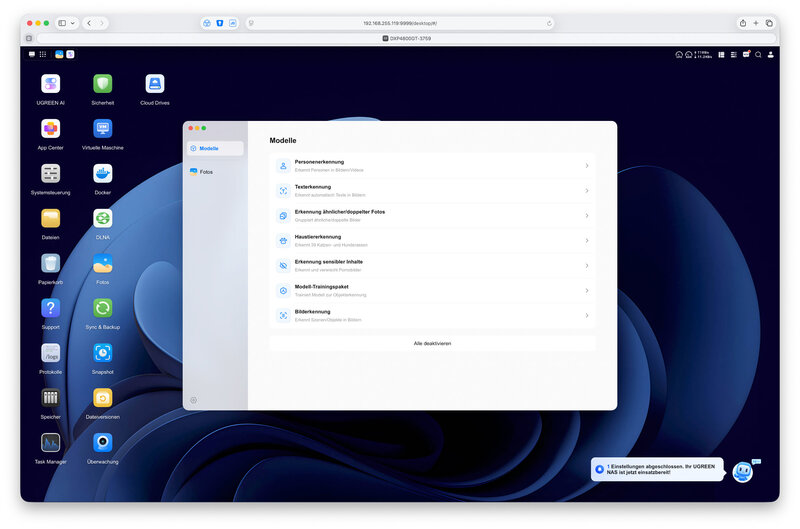Open the app grid launcher in top bar
This screenshot has width=800, height=529.
click(43, 54)
